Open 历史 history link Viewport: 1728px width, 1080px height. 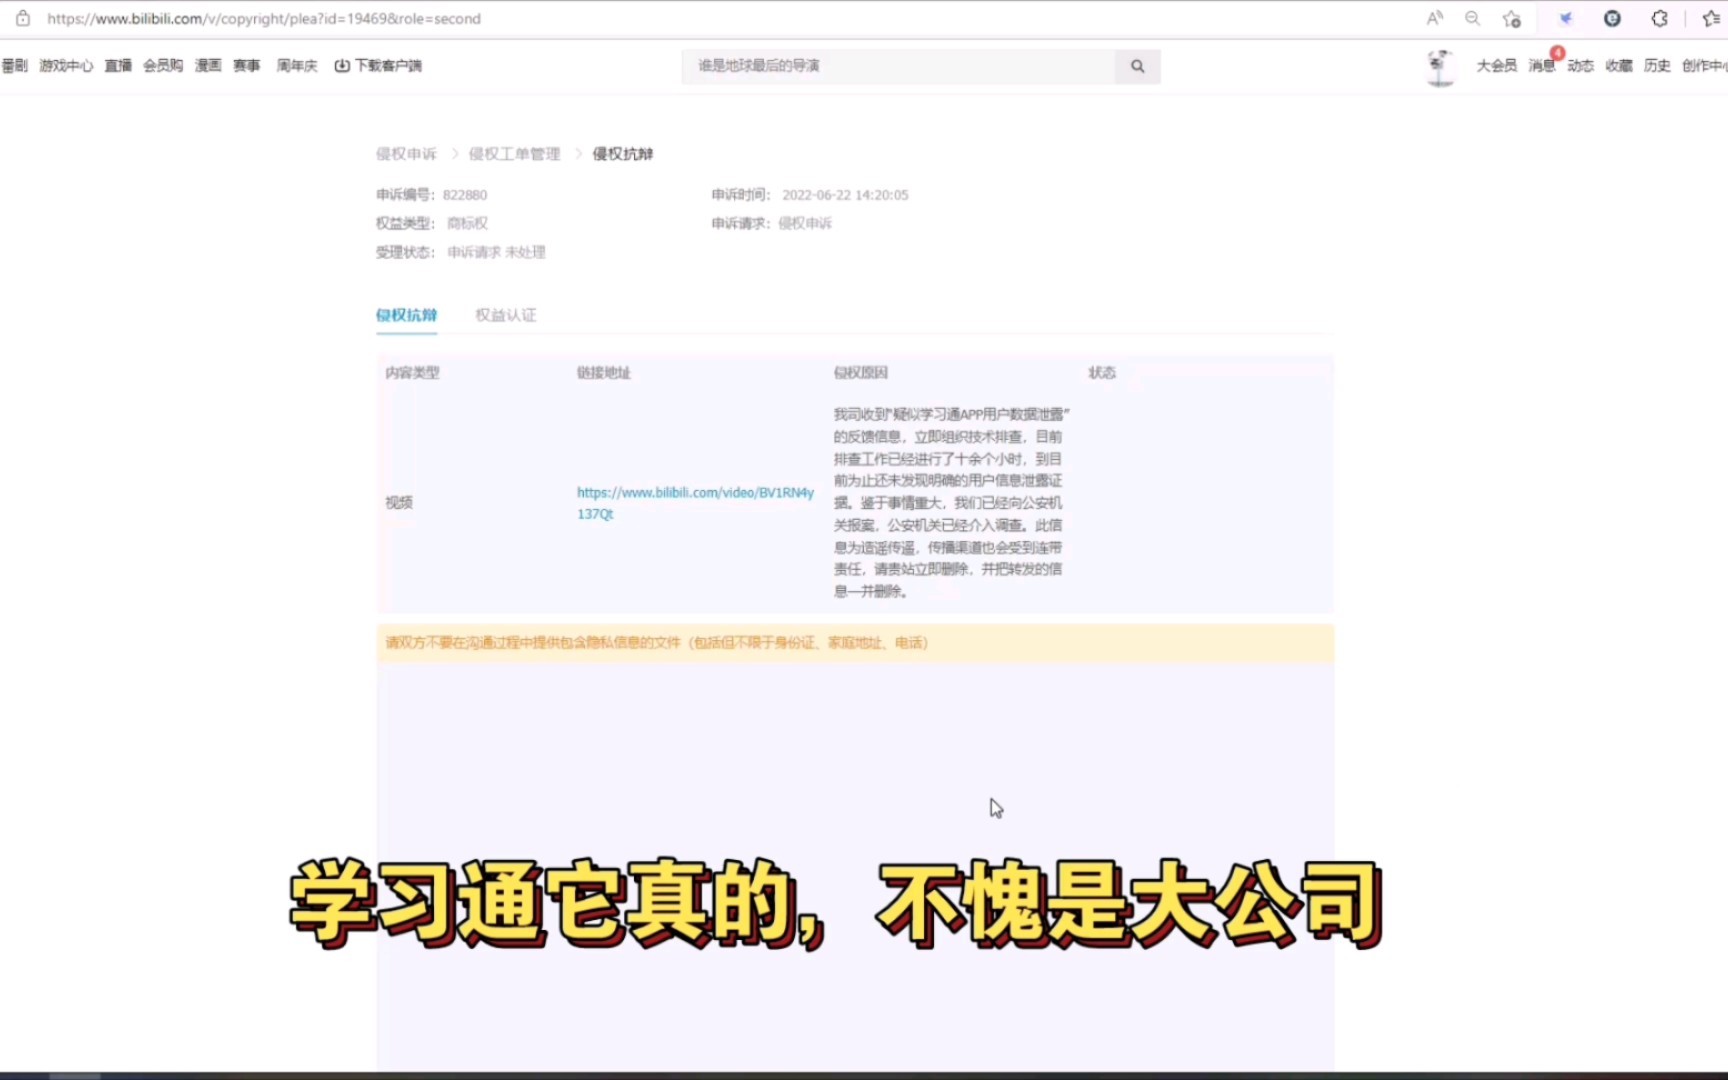point(1657,65)
